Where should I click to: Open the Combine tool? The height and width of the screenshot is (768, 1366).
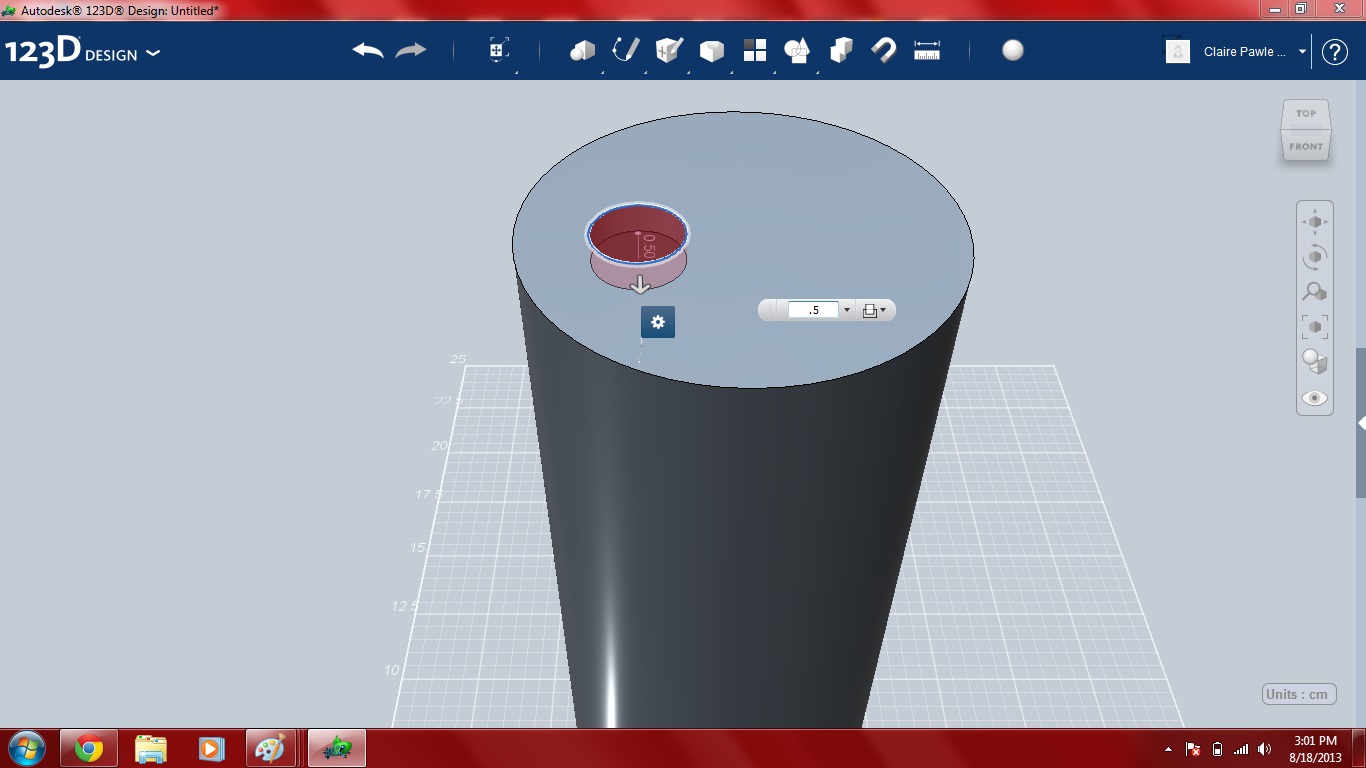[841, 51]
